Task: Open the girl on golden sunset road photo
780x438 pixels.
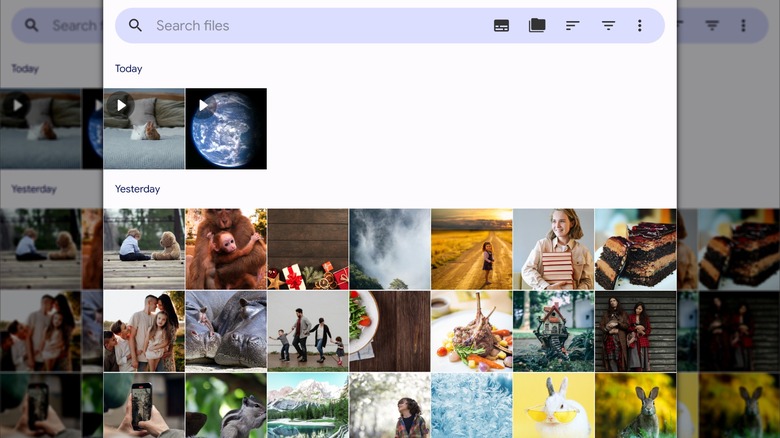Action: click(x=472, y=249)
